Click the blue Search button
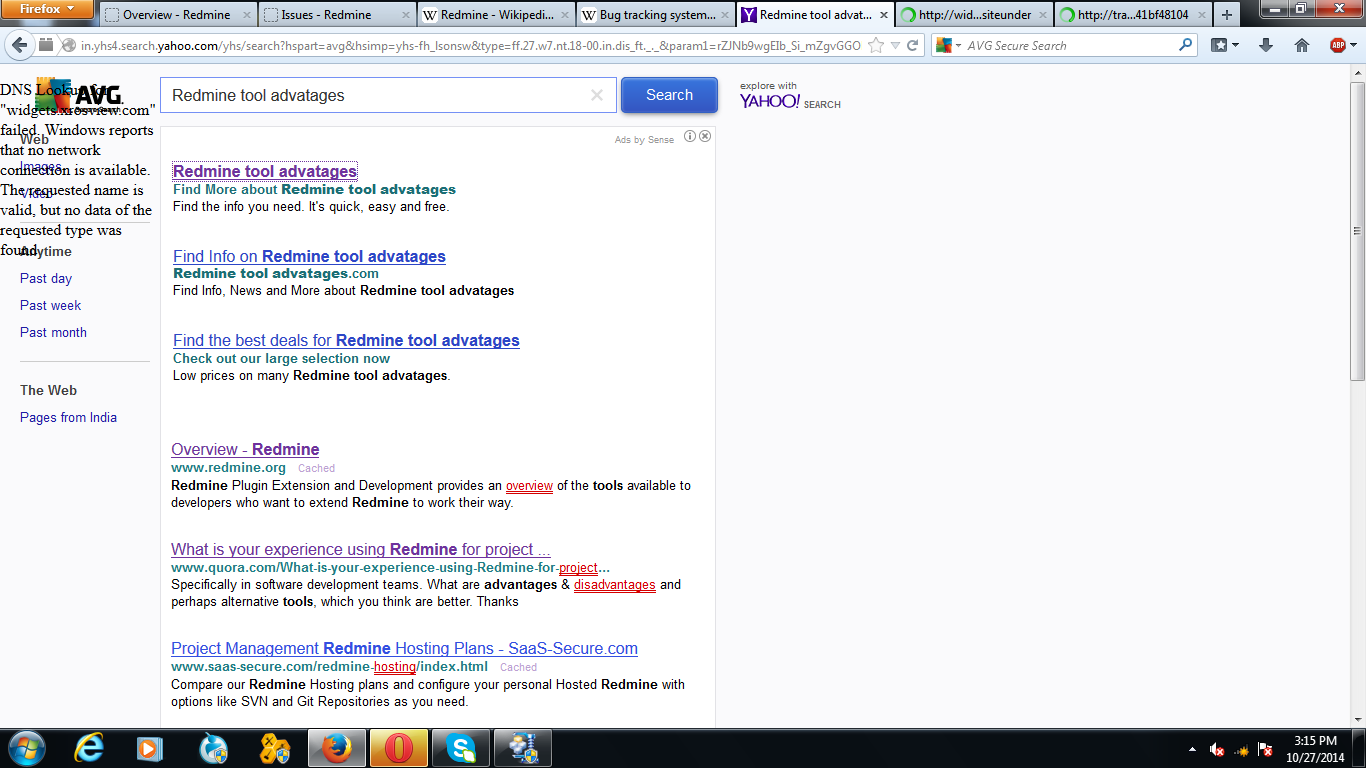Screen dimensions: 1366x768 click(669, 95)
